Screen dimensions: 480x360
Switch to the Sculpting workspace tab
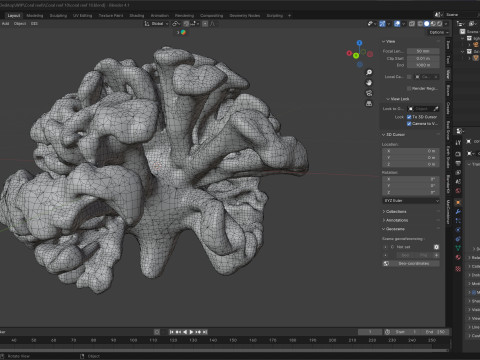pos(58,16)
